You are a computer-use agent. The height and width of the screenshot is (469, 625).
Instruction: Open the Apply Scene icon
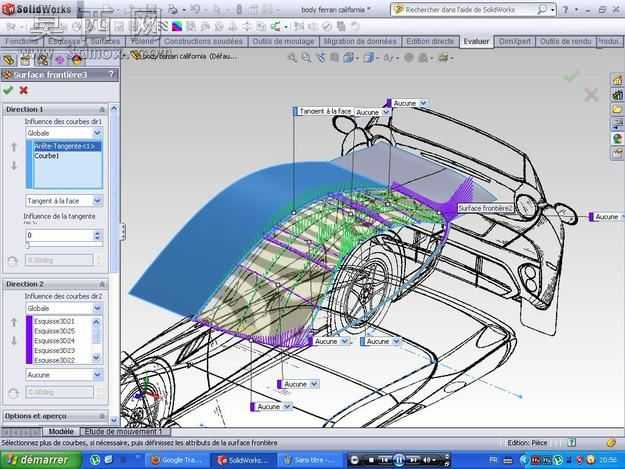(423, 58)
